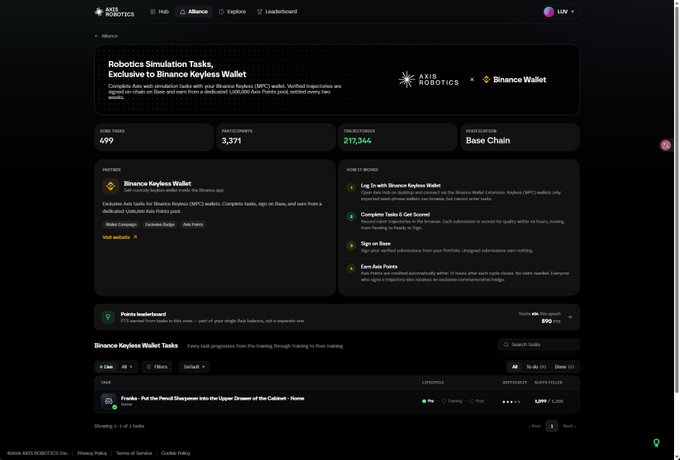Go to the Prev page
The image size is (680, 460).
click(535, 426)
